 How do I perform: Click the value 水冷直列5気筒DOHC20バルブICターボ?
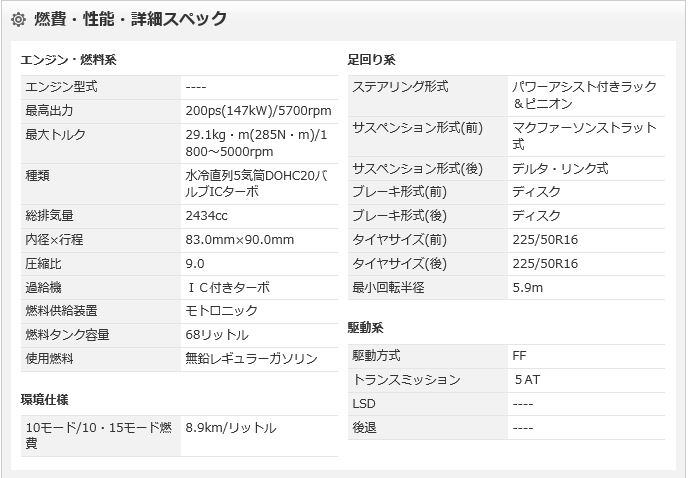[x=256, y=183]
